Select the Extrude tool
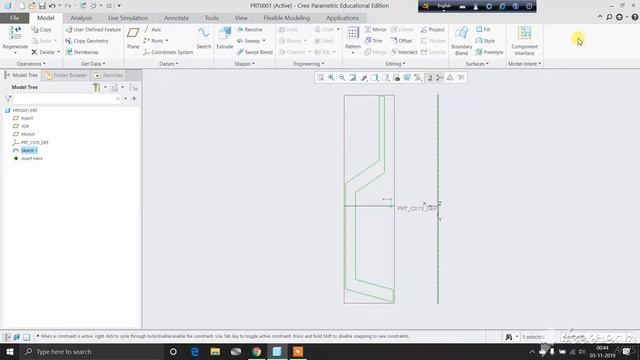Viewport: 640px width, 360px height. tap(224, 38)
